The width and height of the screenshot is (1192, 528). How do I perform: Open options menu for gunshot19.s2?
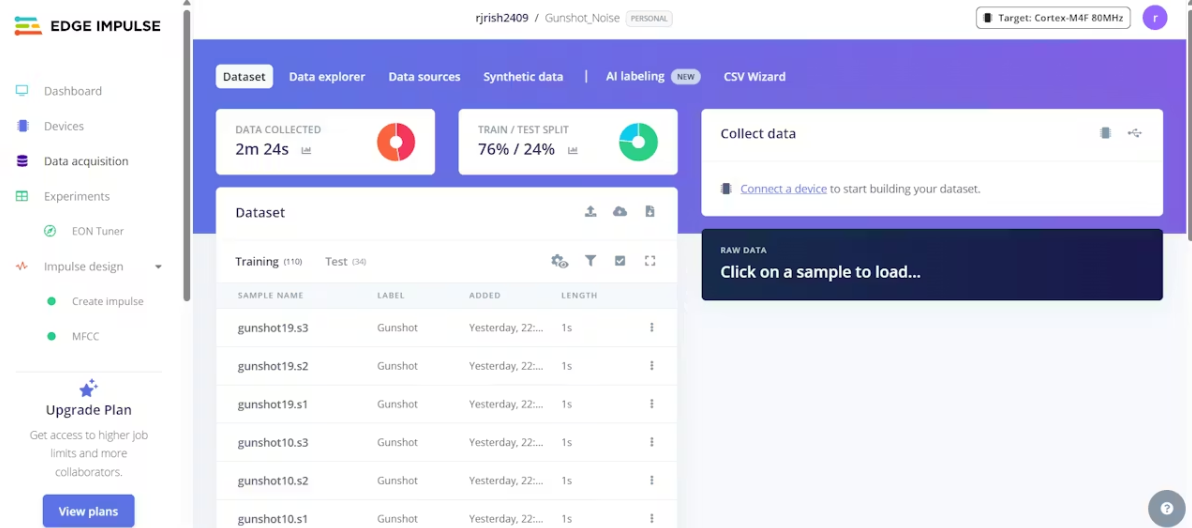[x=651, y=365]
